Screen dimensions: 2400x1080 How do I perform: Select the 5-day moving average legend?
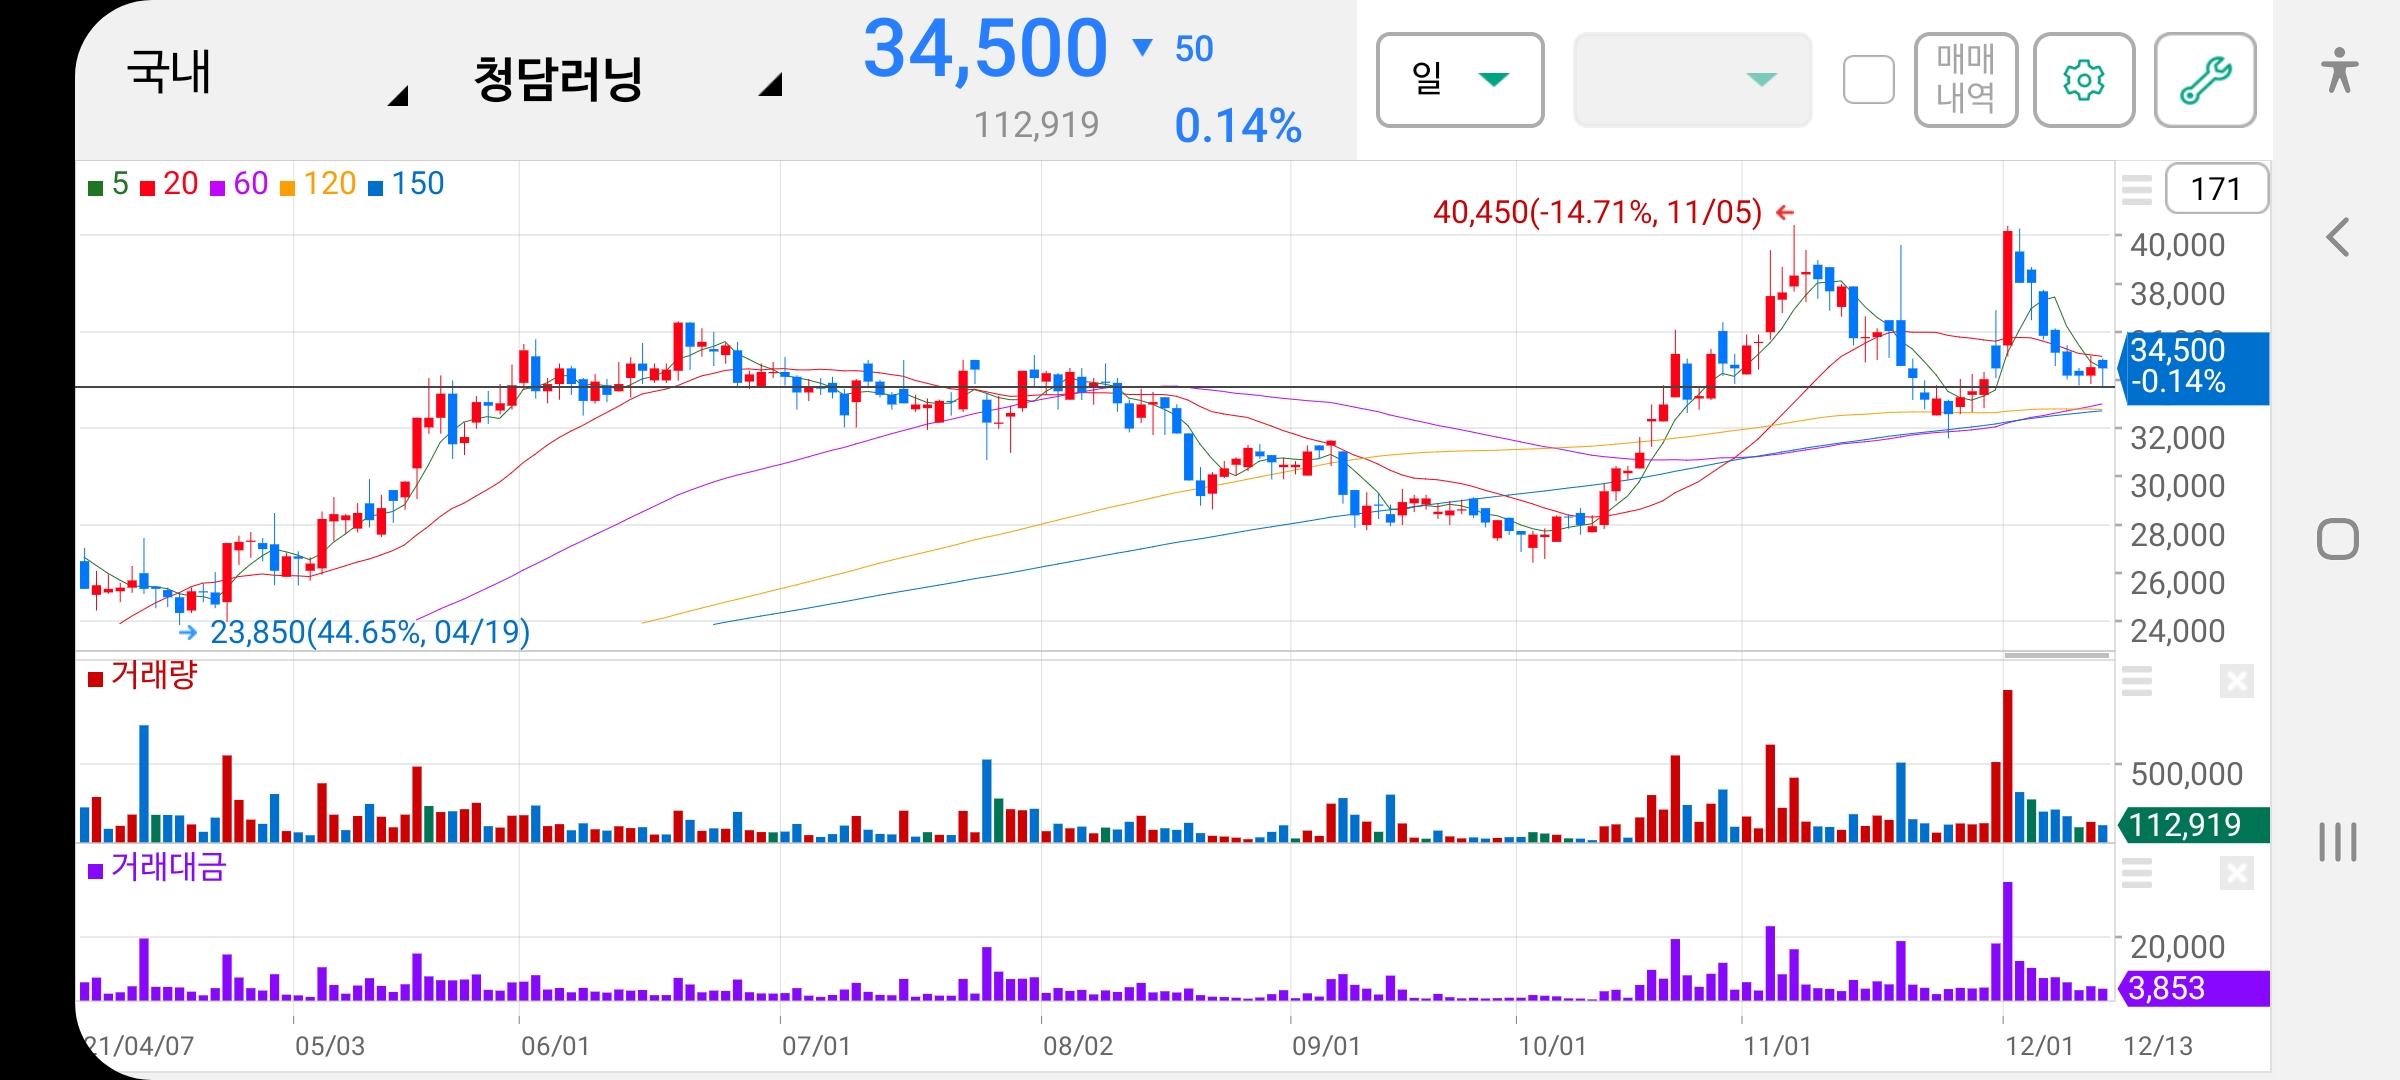[x=109, y=184]
